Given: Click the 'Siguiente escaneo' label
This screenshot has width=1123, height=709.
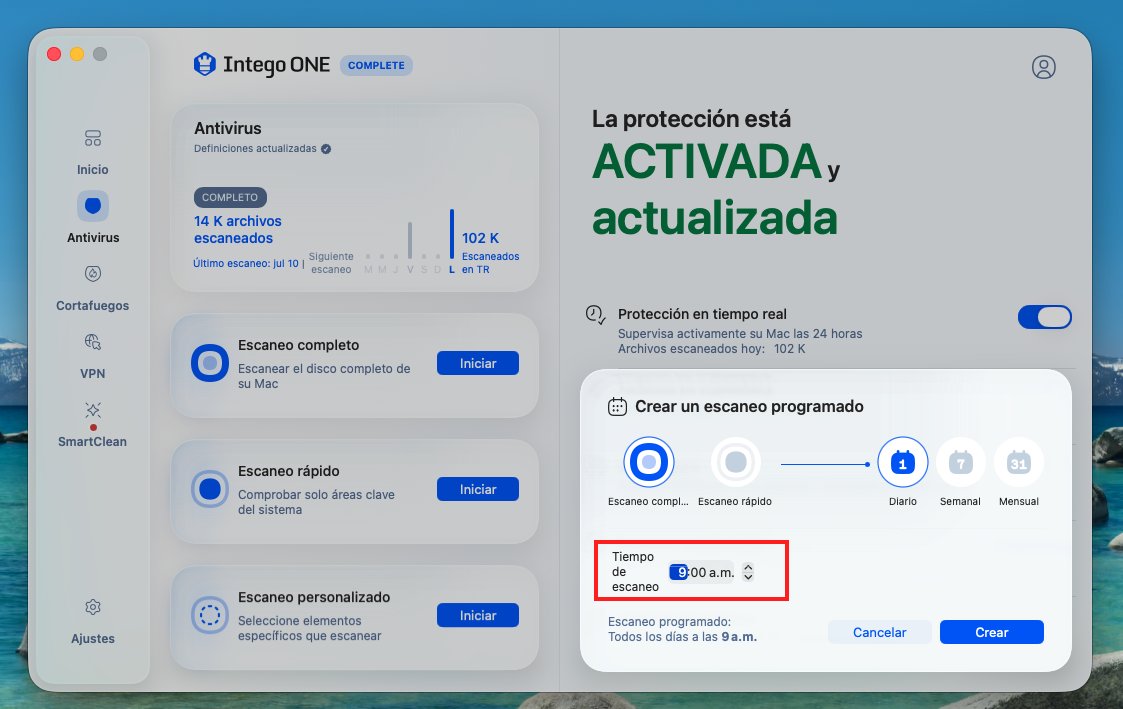Looking at the screenshot, I should (331, 263).
